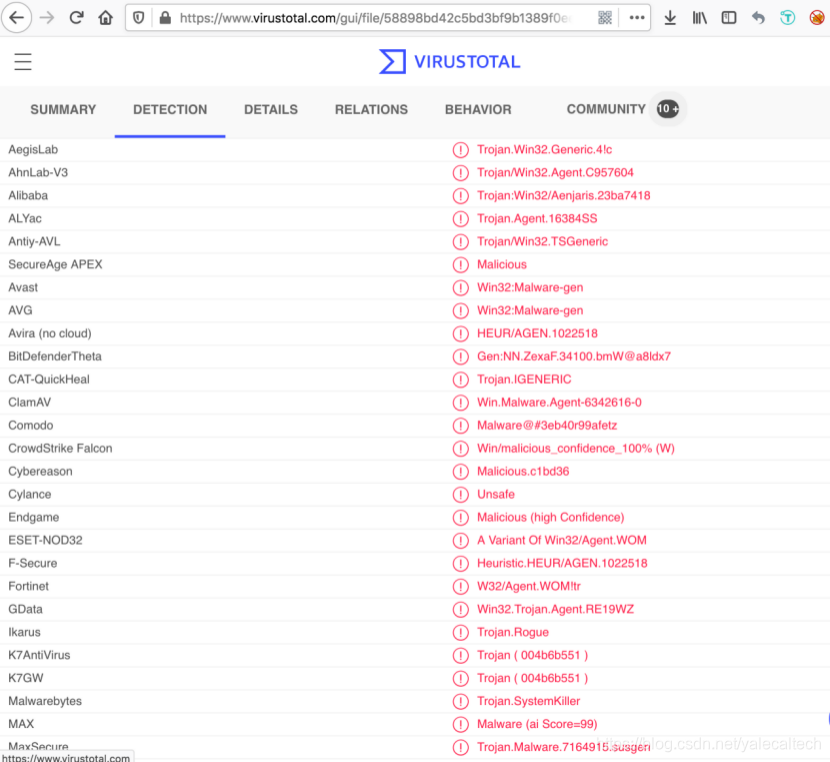Click the Cylance Unsafe warning icon
830x762 pixels.
pyautogui.click(x=461, y=494)
